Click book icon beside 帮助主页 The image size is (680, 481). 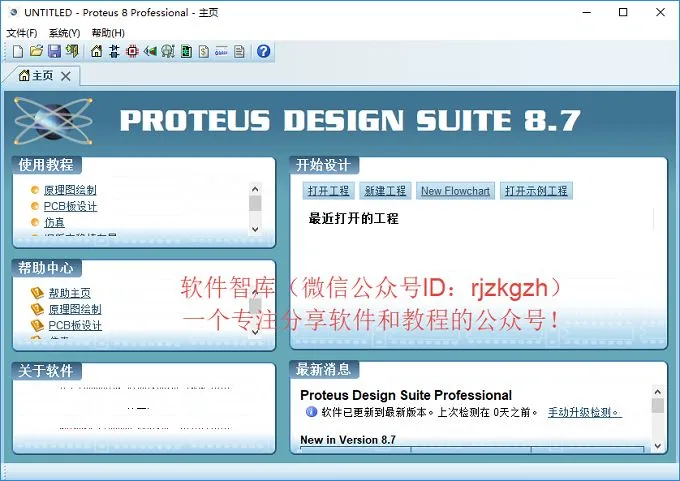pos(37,293)
